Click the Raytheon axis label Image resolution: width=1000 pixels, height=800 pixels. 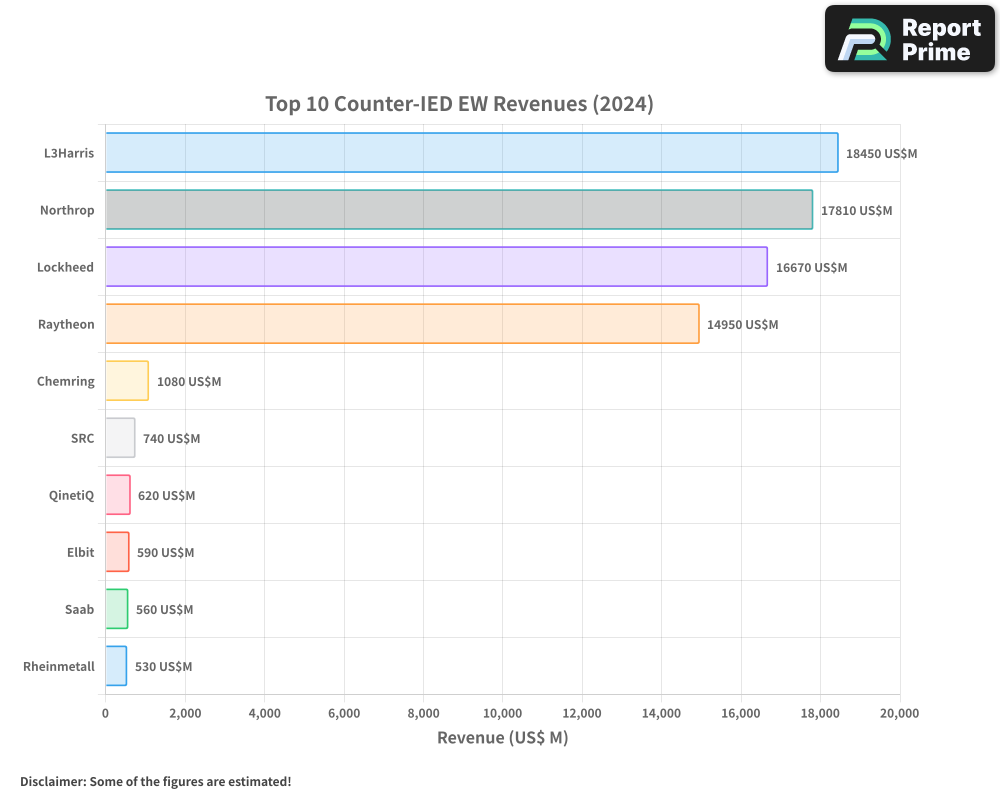(x=66, y=324)
